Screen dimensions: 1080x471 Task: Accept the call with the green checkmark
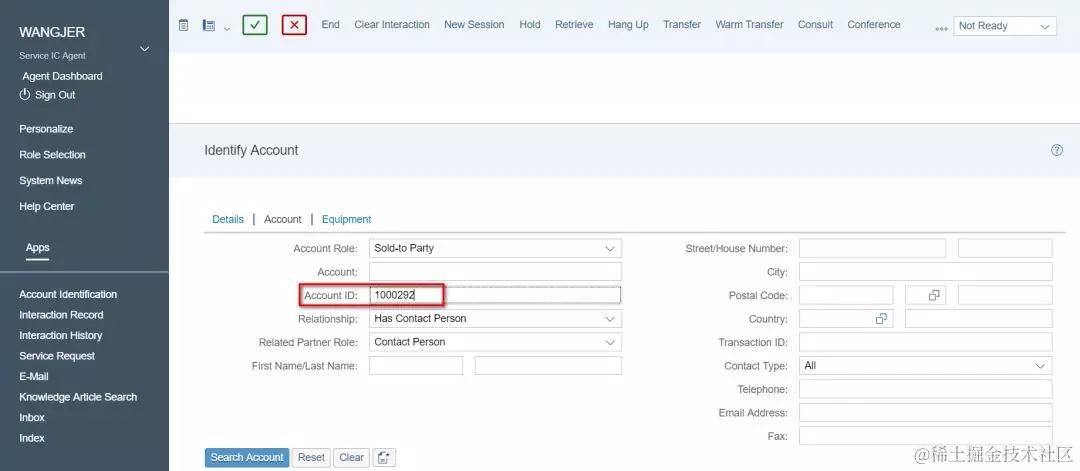point(255,25)
